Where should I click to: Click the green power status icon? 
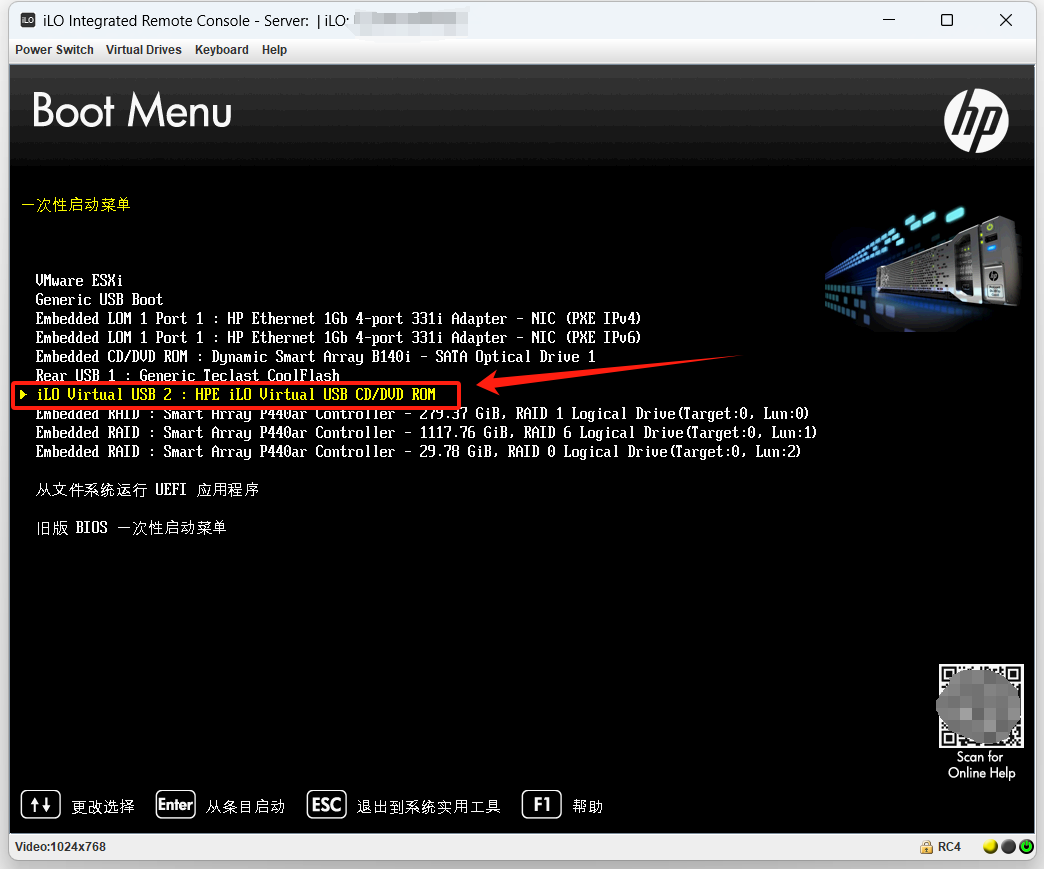(x=1026, y=847)
